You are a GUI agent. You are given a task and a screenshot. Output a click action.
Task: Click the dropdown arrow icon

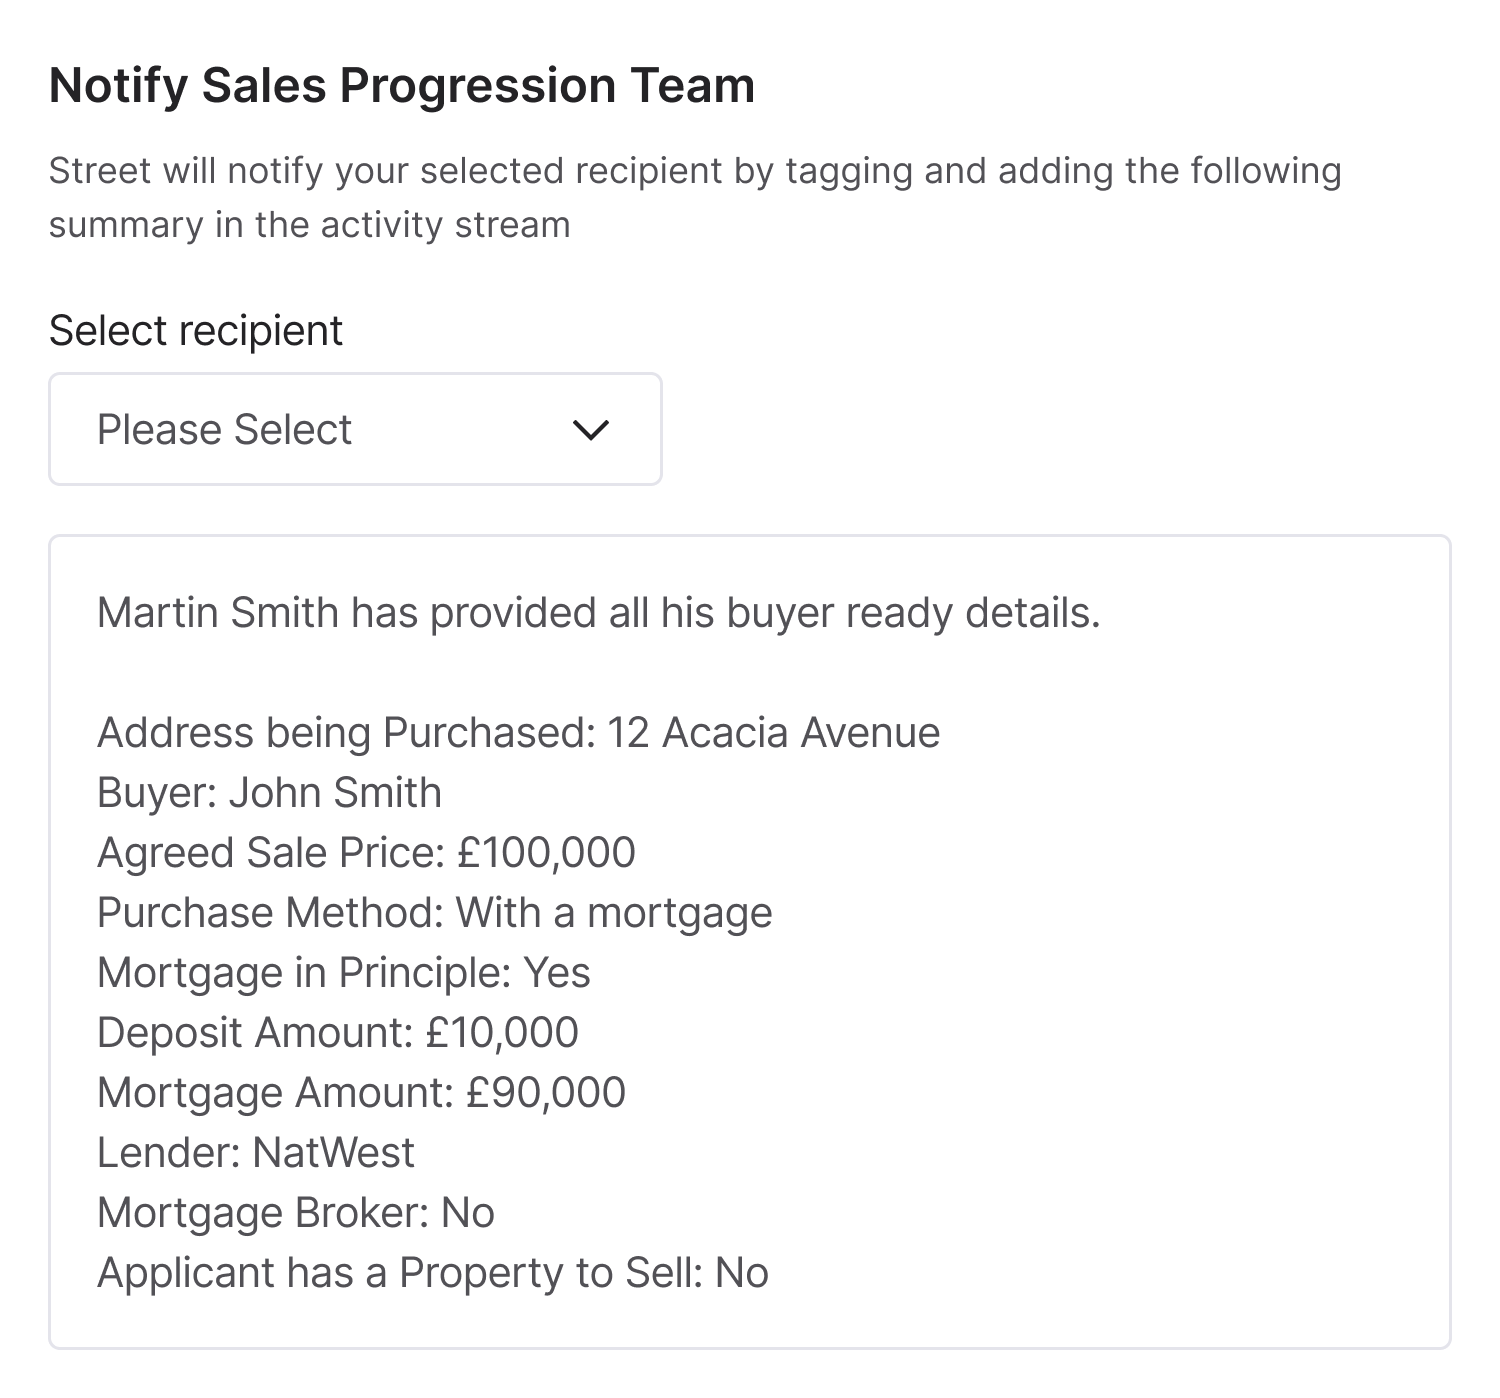590,430
